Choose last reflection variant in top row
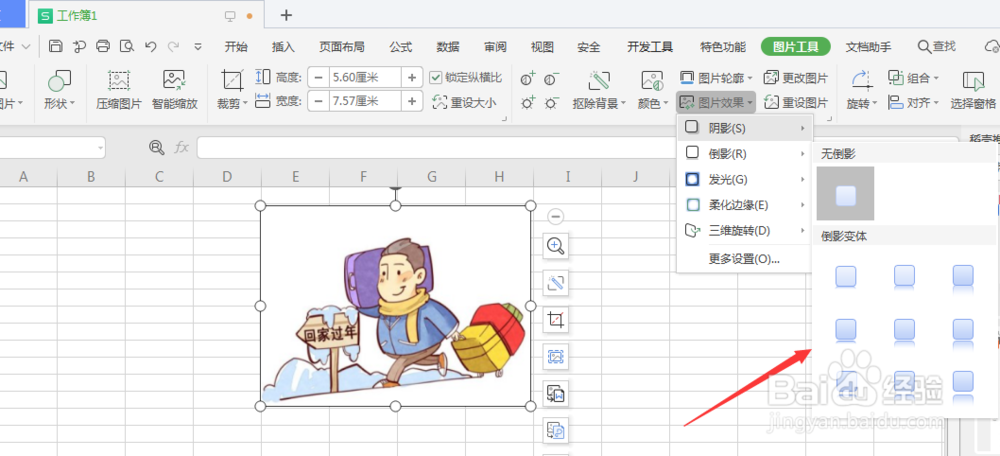 tap(963, 277)
